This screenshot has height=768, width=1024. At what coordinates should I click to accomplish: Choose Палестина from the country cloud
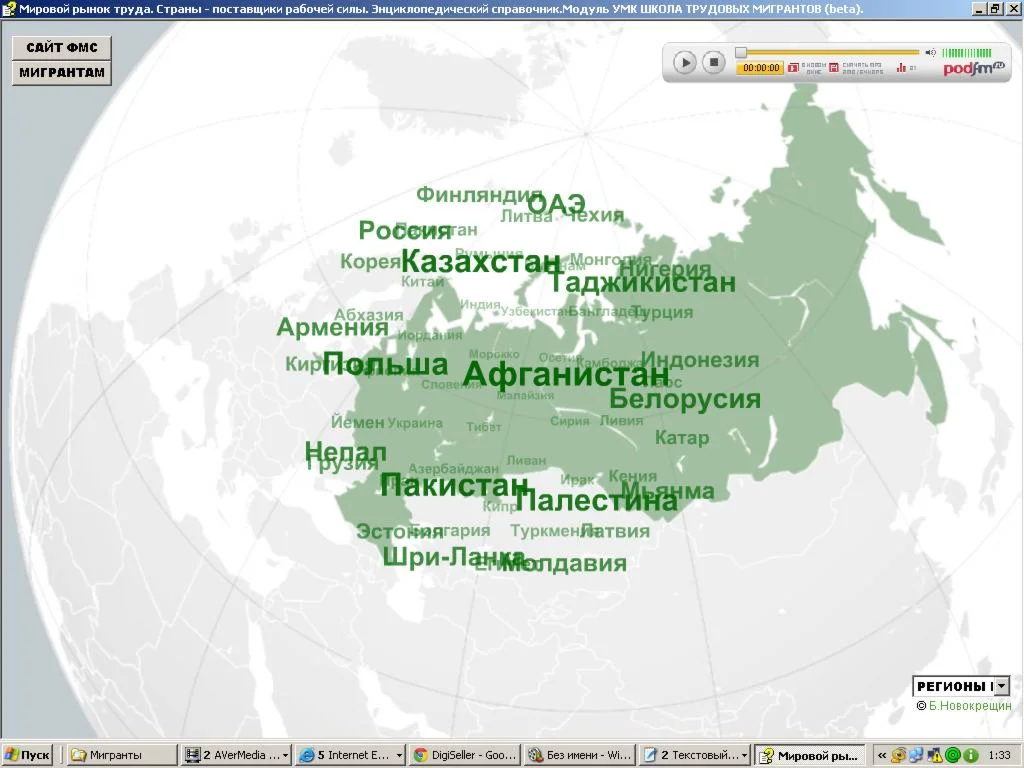coord(597,500)
